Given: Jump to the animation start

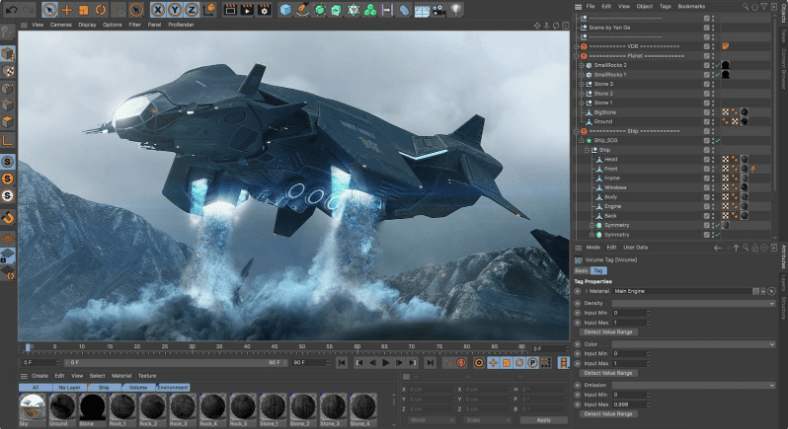Looking at the screenshot, I should coord(342,363).
